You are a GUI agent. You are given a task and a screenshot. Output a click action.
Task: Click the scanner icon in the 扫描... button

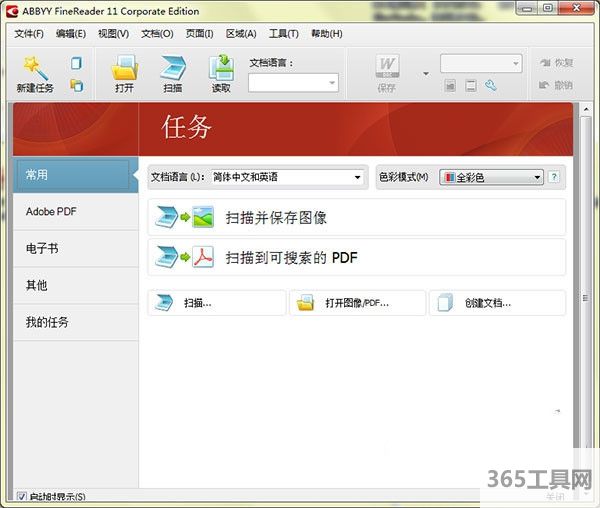(164, 303)
